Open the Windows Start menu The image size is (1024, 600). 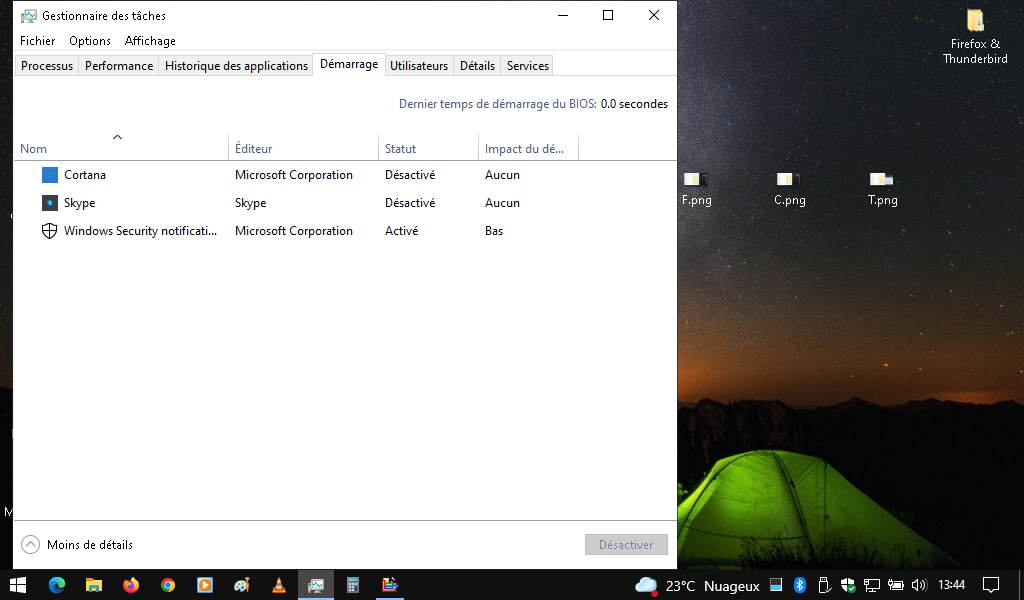tap(18, 585)
